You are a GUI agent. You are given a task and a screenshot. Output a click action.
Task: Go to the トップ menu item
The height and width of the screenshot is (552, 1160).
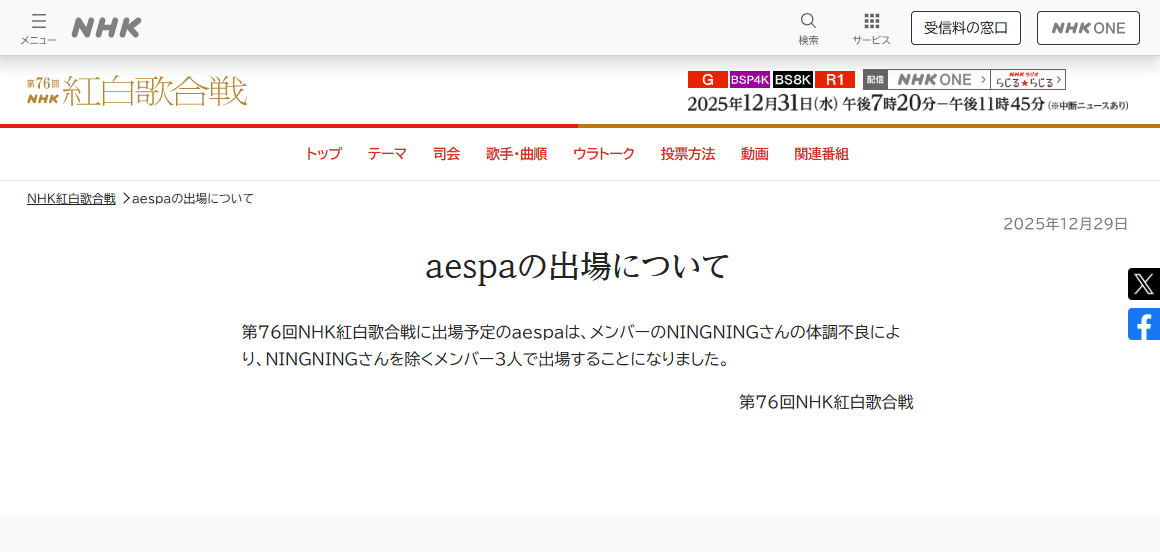(x=323, y=154)
